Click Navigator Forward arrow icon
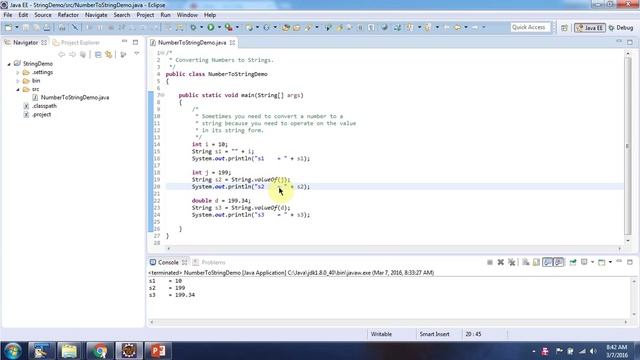The image size is (640, 360). point(72,54)
